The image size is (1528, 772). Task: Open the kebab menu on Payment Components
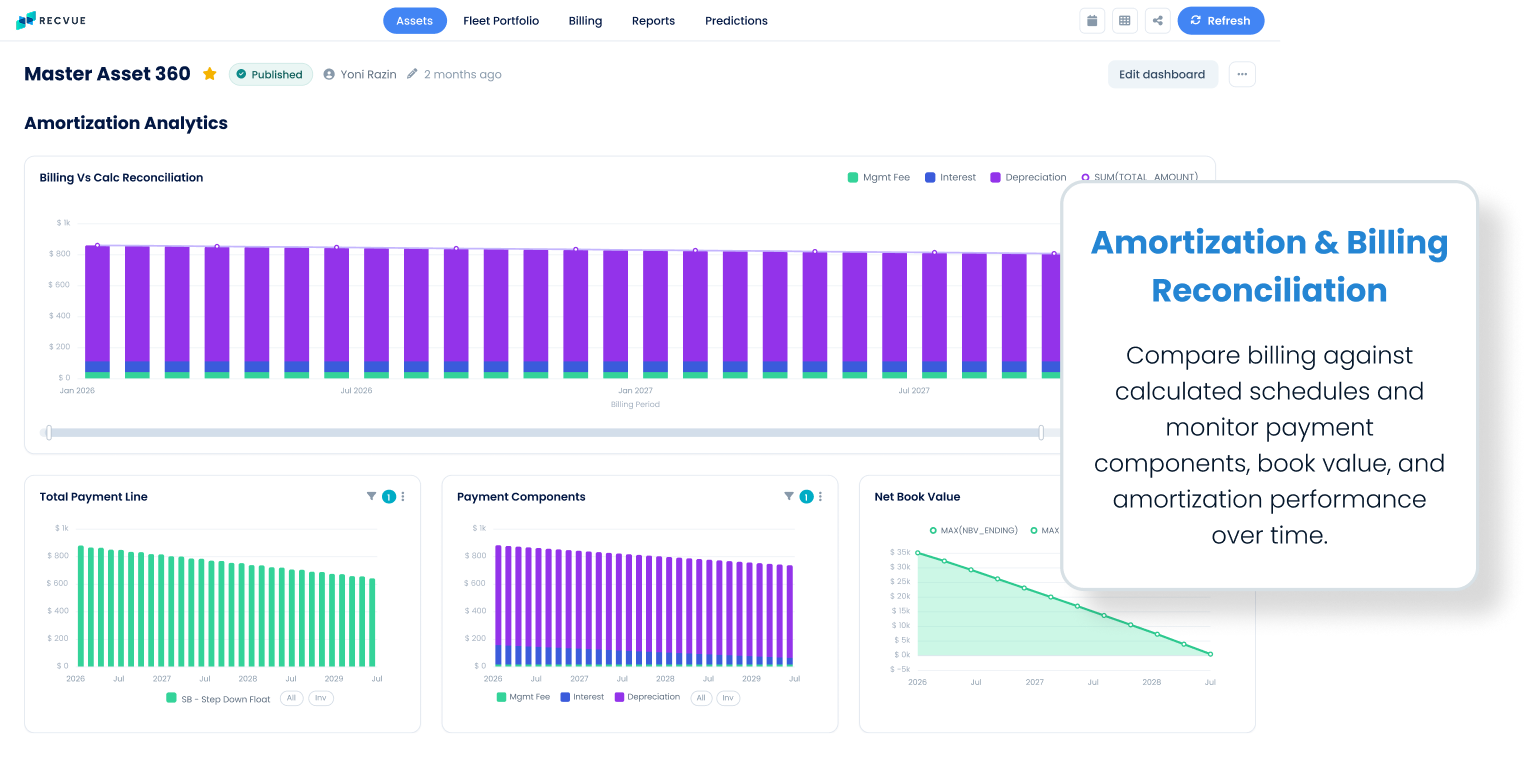click(820, 496)
